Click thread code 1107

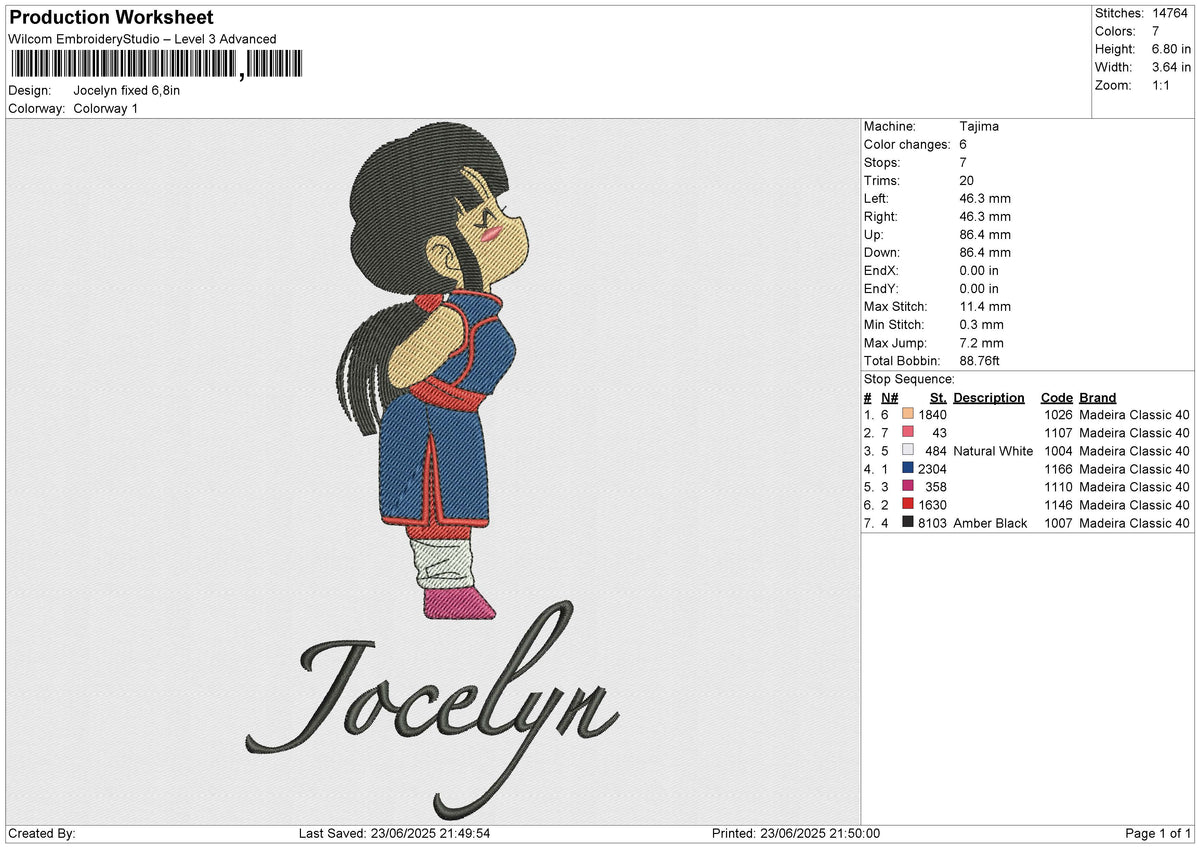tap(1058, 433)
